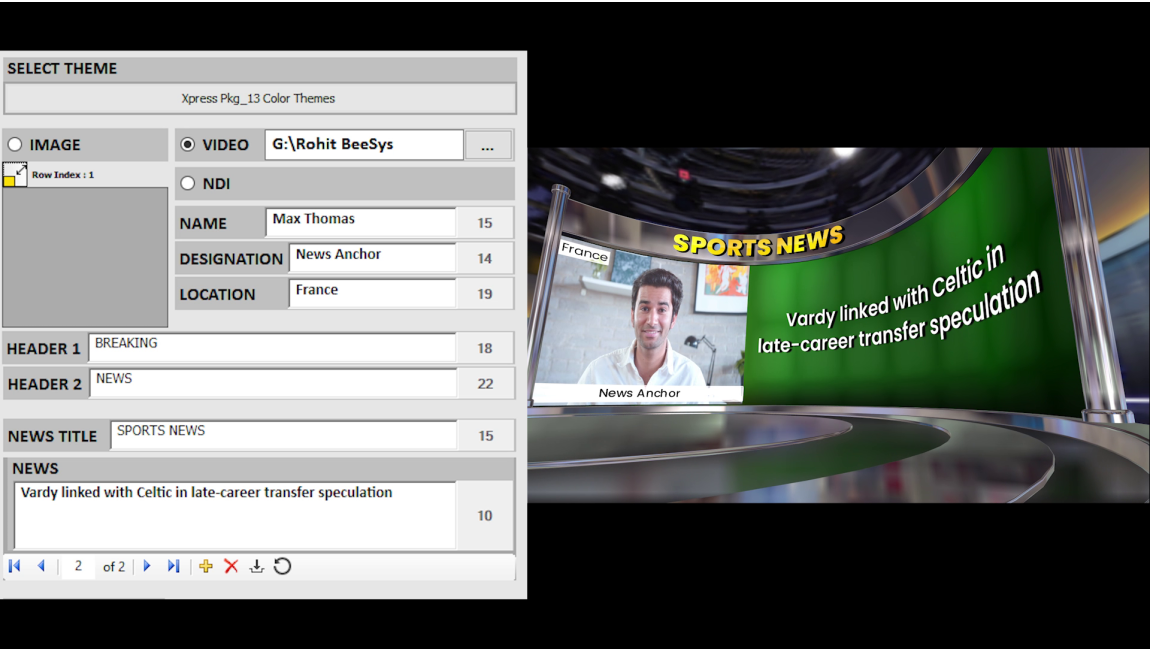The height and width of the screenshot is (650, 1150).
Task: Click the resize icon beside Row Index
Action: click(x=15, y=175)
